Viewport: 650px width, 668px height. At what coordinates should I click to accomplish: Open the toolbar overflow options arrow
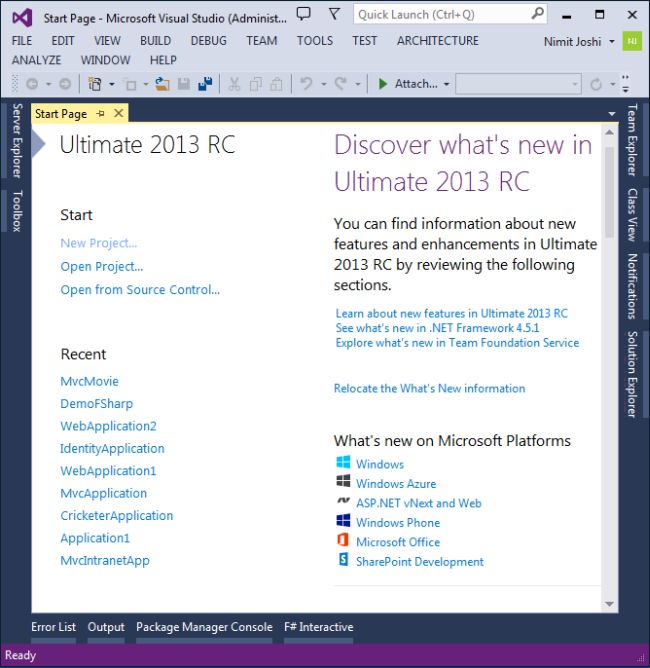(x=625, y=84)
